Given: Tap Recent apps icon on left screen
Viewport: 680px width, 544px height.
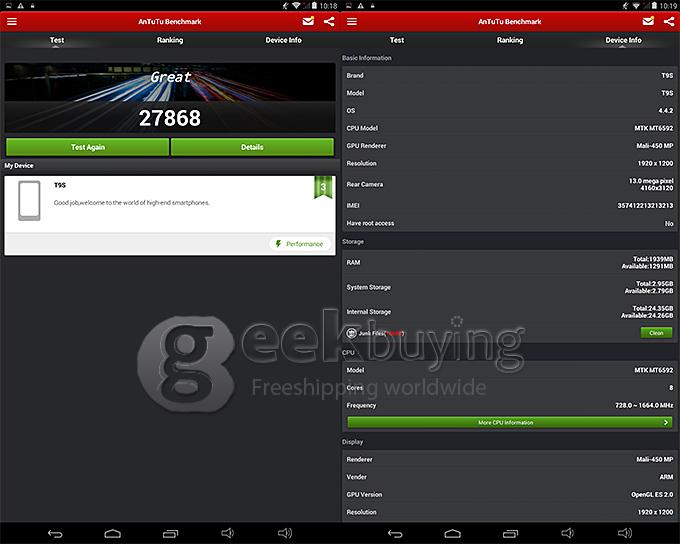Looking at the screenshot, I should click(x=170, y=534).
